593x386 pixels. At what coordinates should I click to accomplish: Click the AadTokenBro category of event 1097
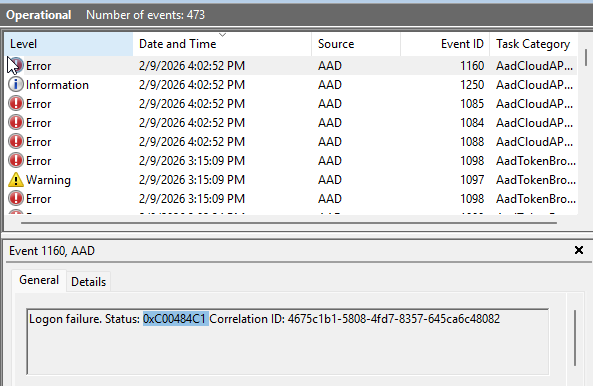[536, 180]
